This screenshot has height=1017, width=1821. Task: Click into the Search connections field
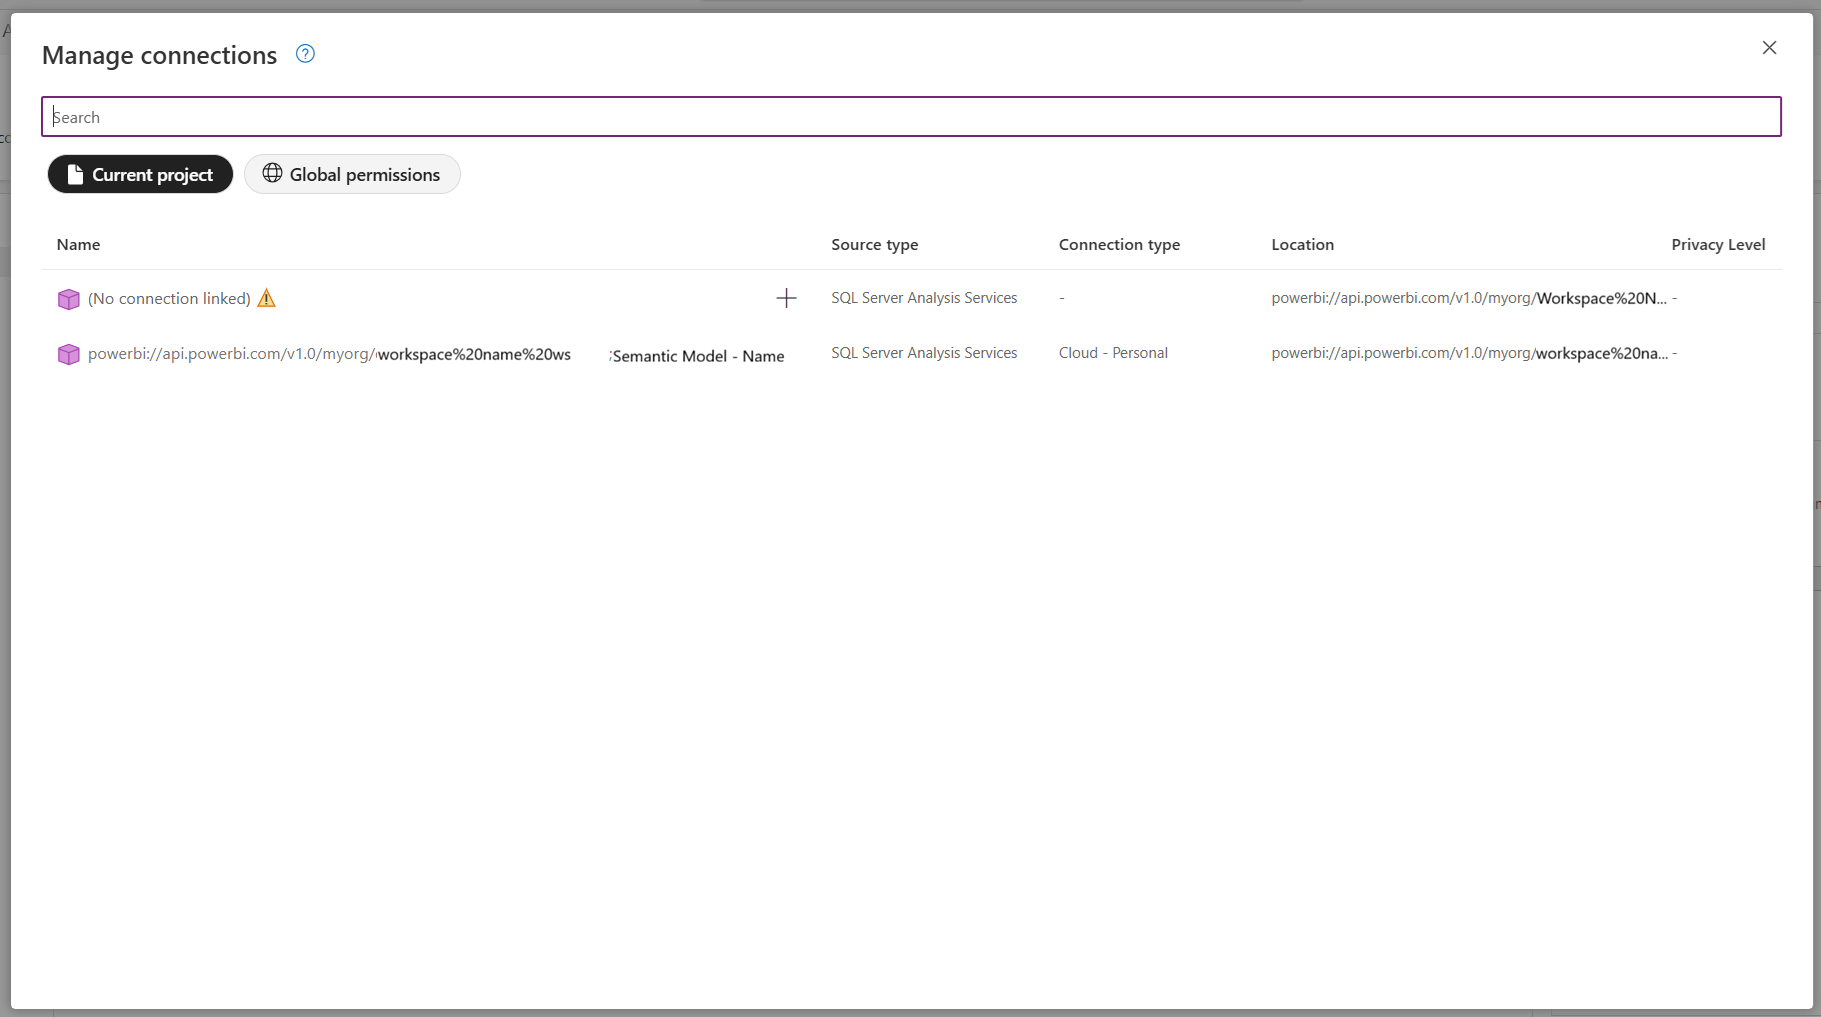coord(911,117)
